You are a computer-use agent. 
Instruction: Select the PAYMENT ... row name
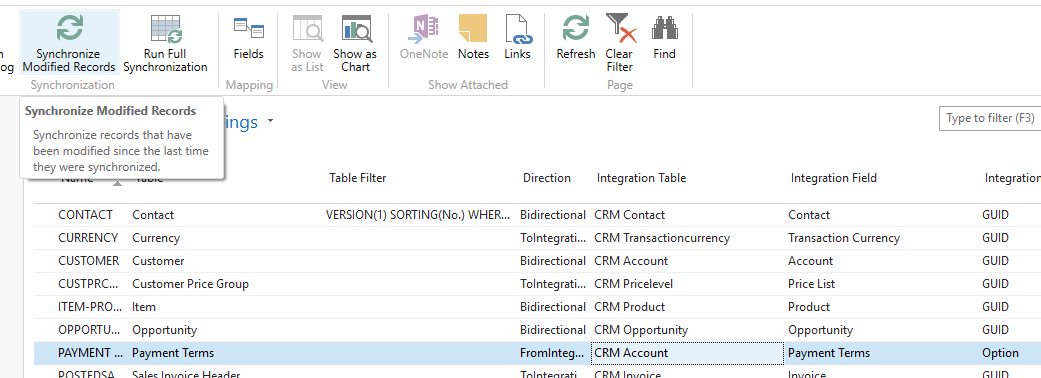pos(90,353)
